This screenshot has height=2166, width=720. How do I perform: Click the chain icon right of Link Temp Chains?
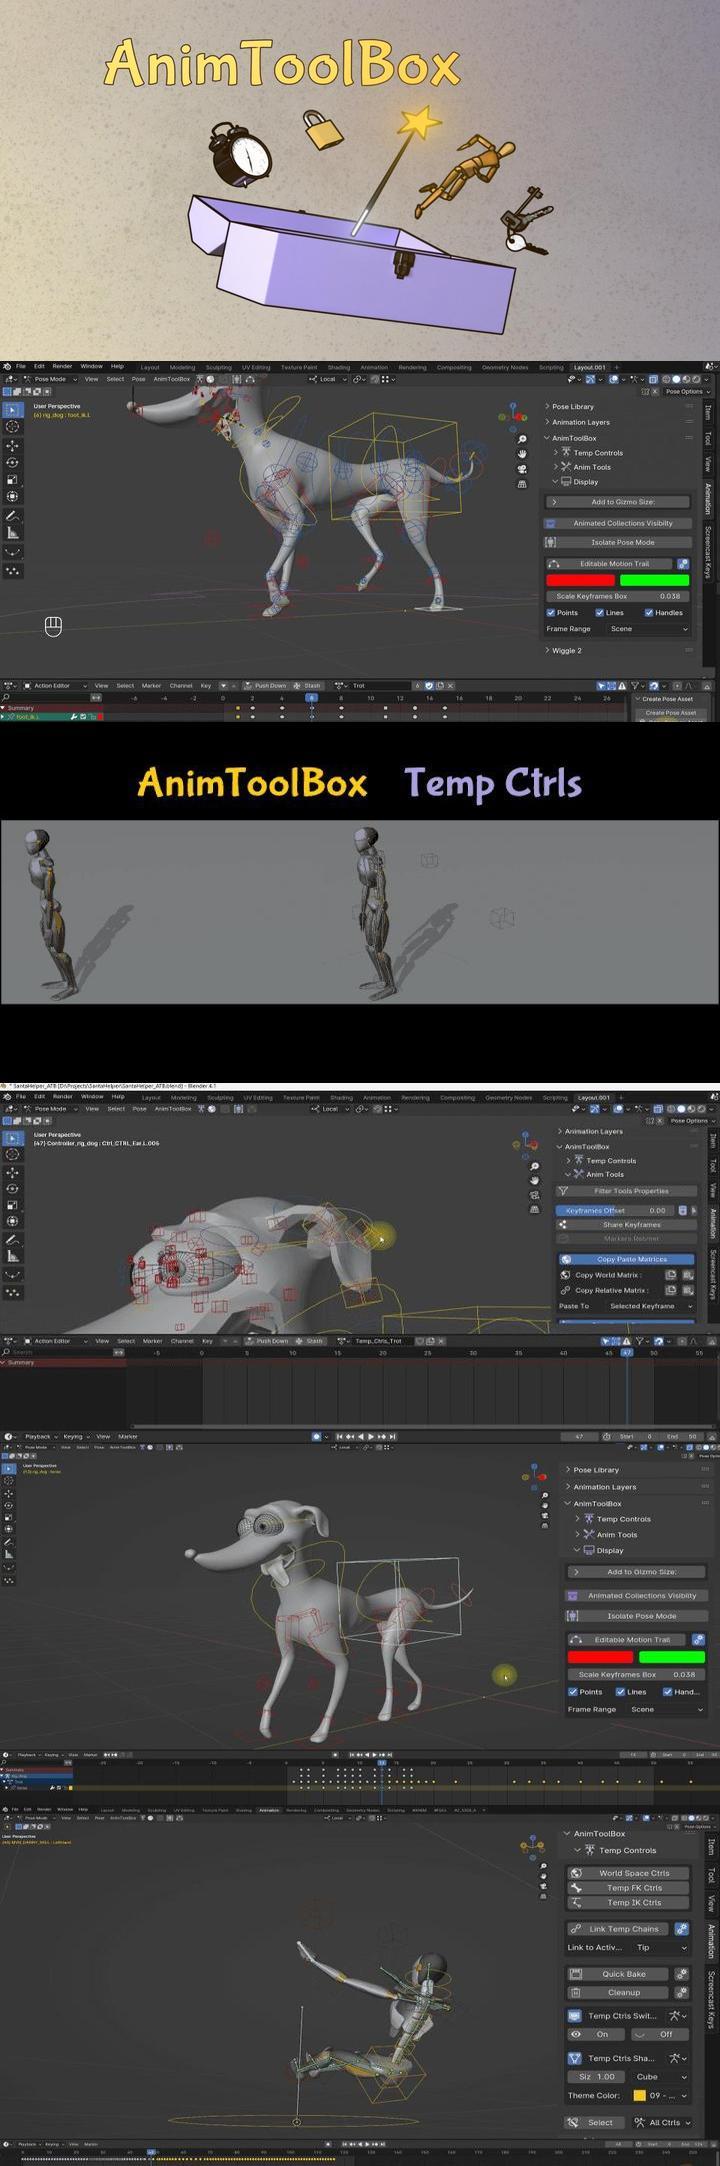tap(681, 1929)
